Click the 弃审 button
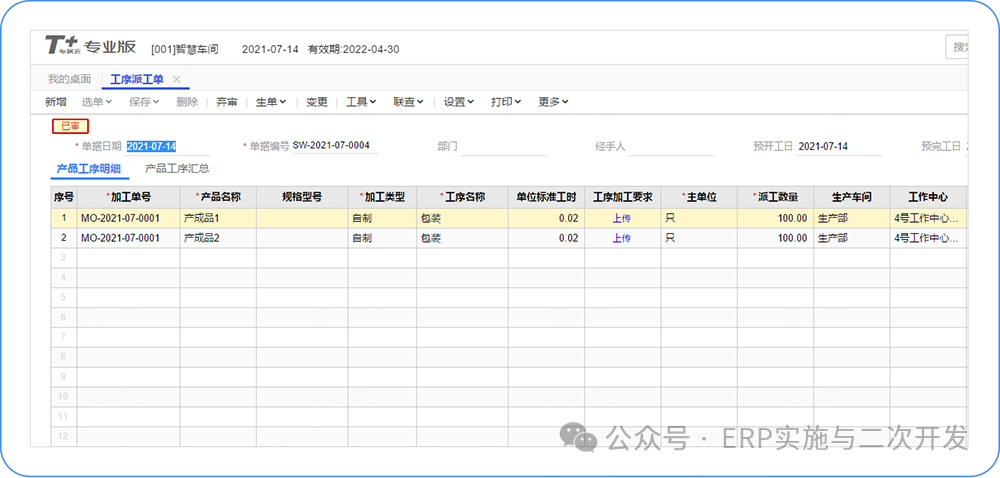The height and width of the screenshot is (478, 1000). (227, 102)
